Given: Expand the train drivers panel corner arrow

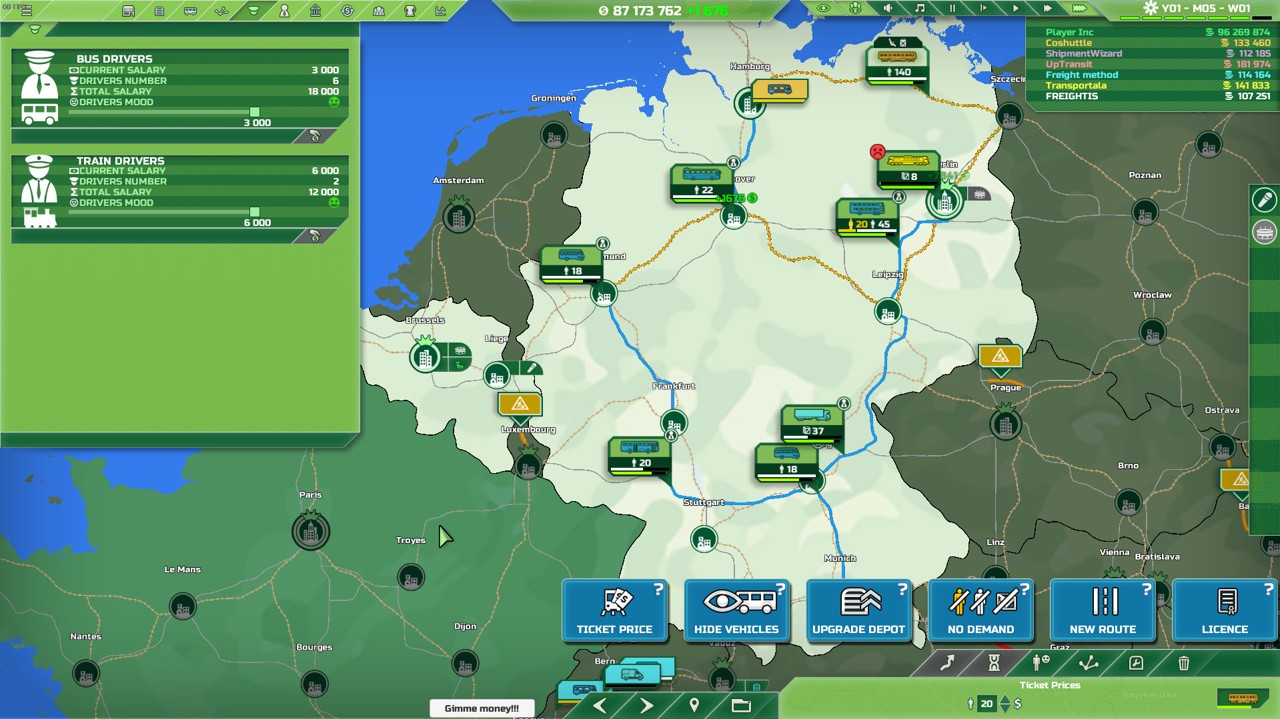Looking at the screenshot, I should point(315,237).
